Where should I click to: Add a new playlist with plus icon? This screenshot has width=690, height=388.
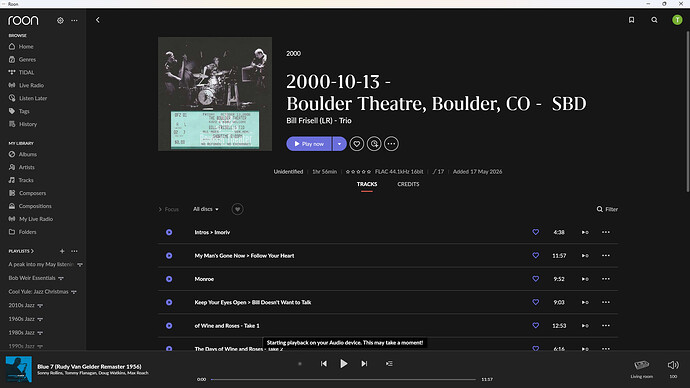[x=62, y=251]
